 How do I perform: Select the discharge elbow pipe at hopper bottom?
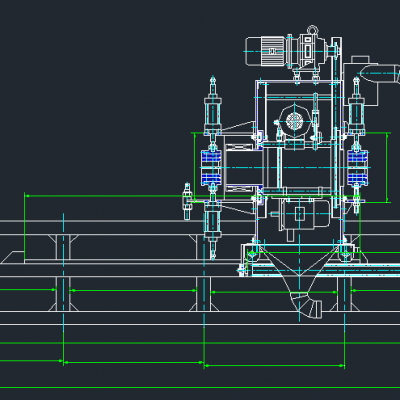(x=307, y=305)
